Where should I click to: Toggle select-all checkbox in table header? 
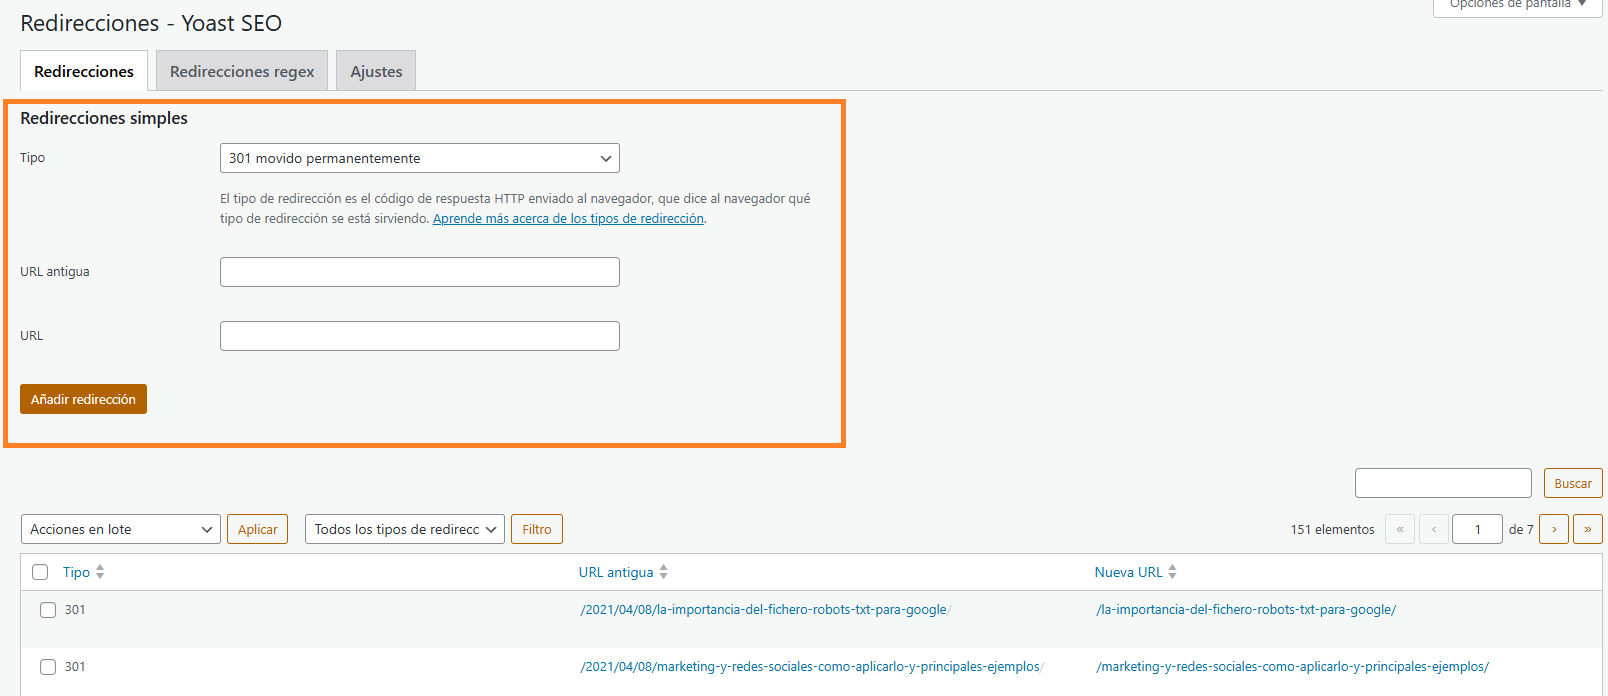point(40,572)
